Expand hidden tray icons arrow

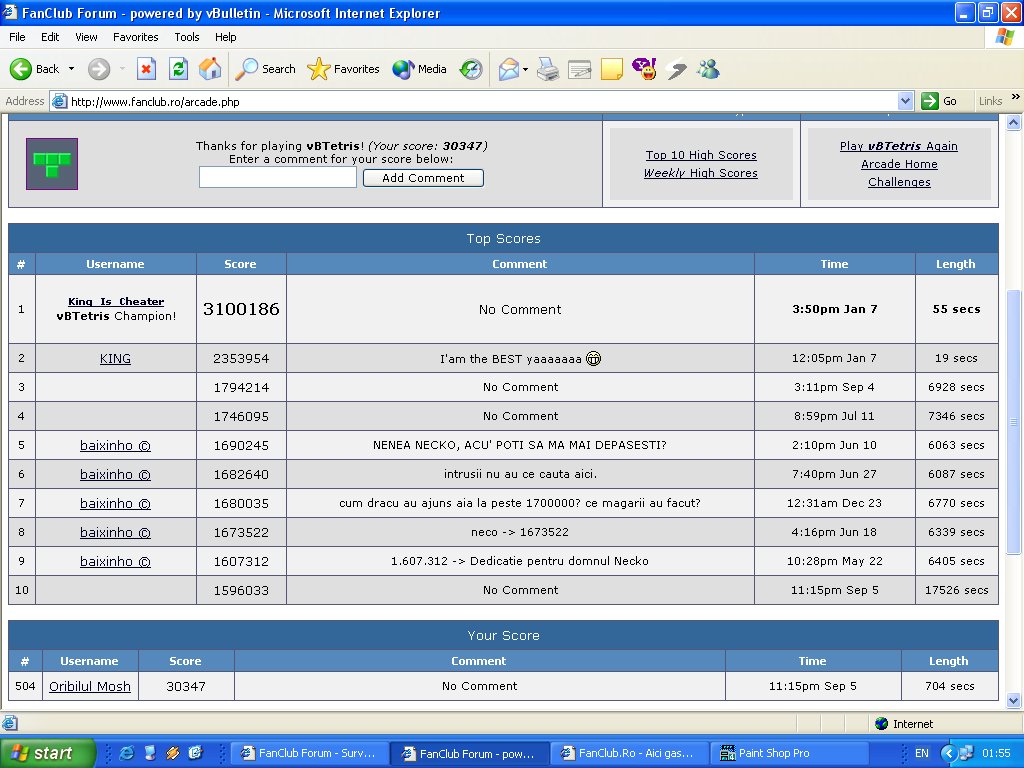(949, 753)
